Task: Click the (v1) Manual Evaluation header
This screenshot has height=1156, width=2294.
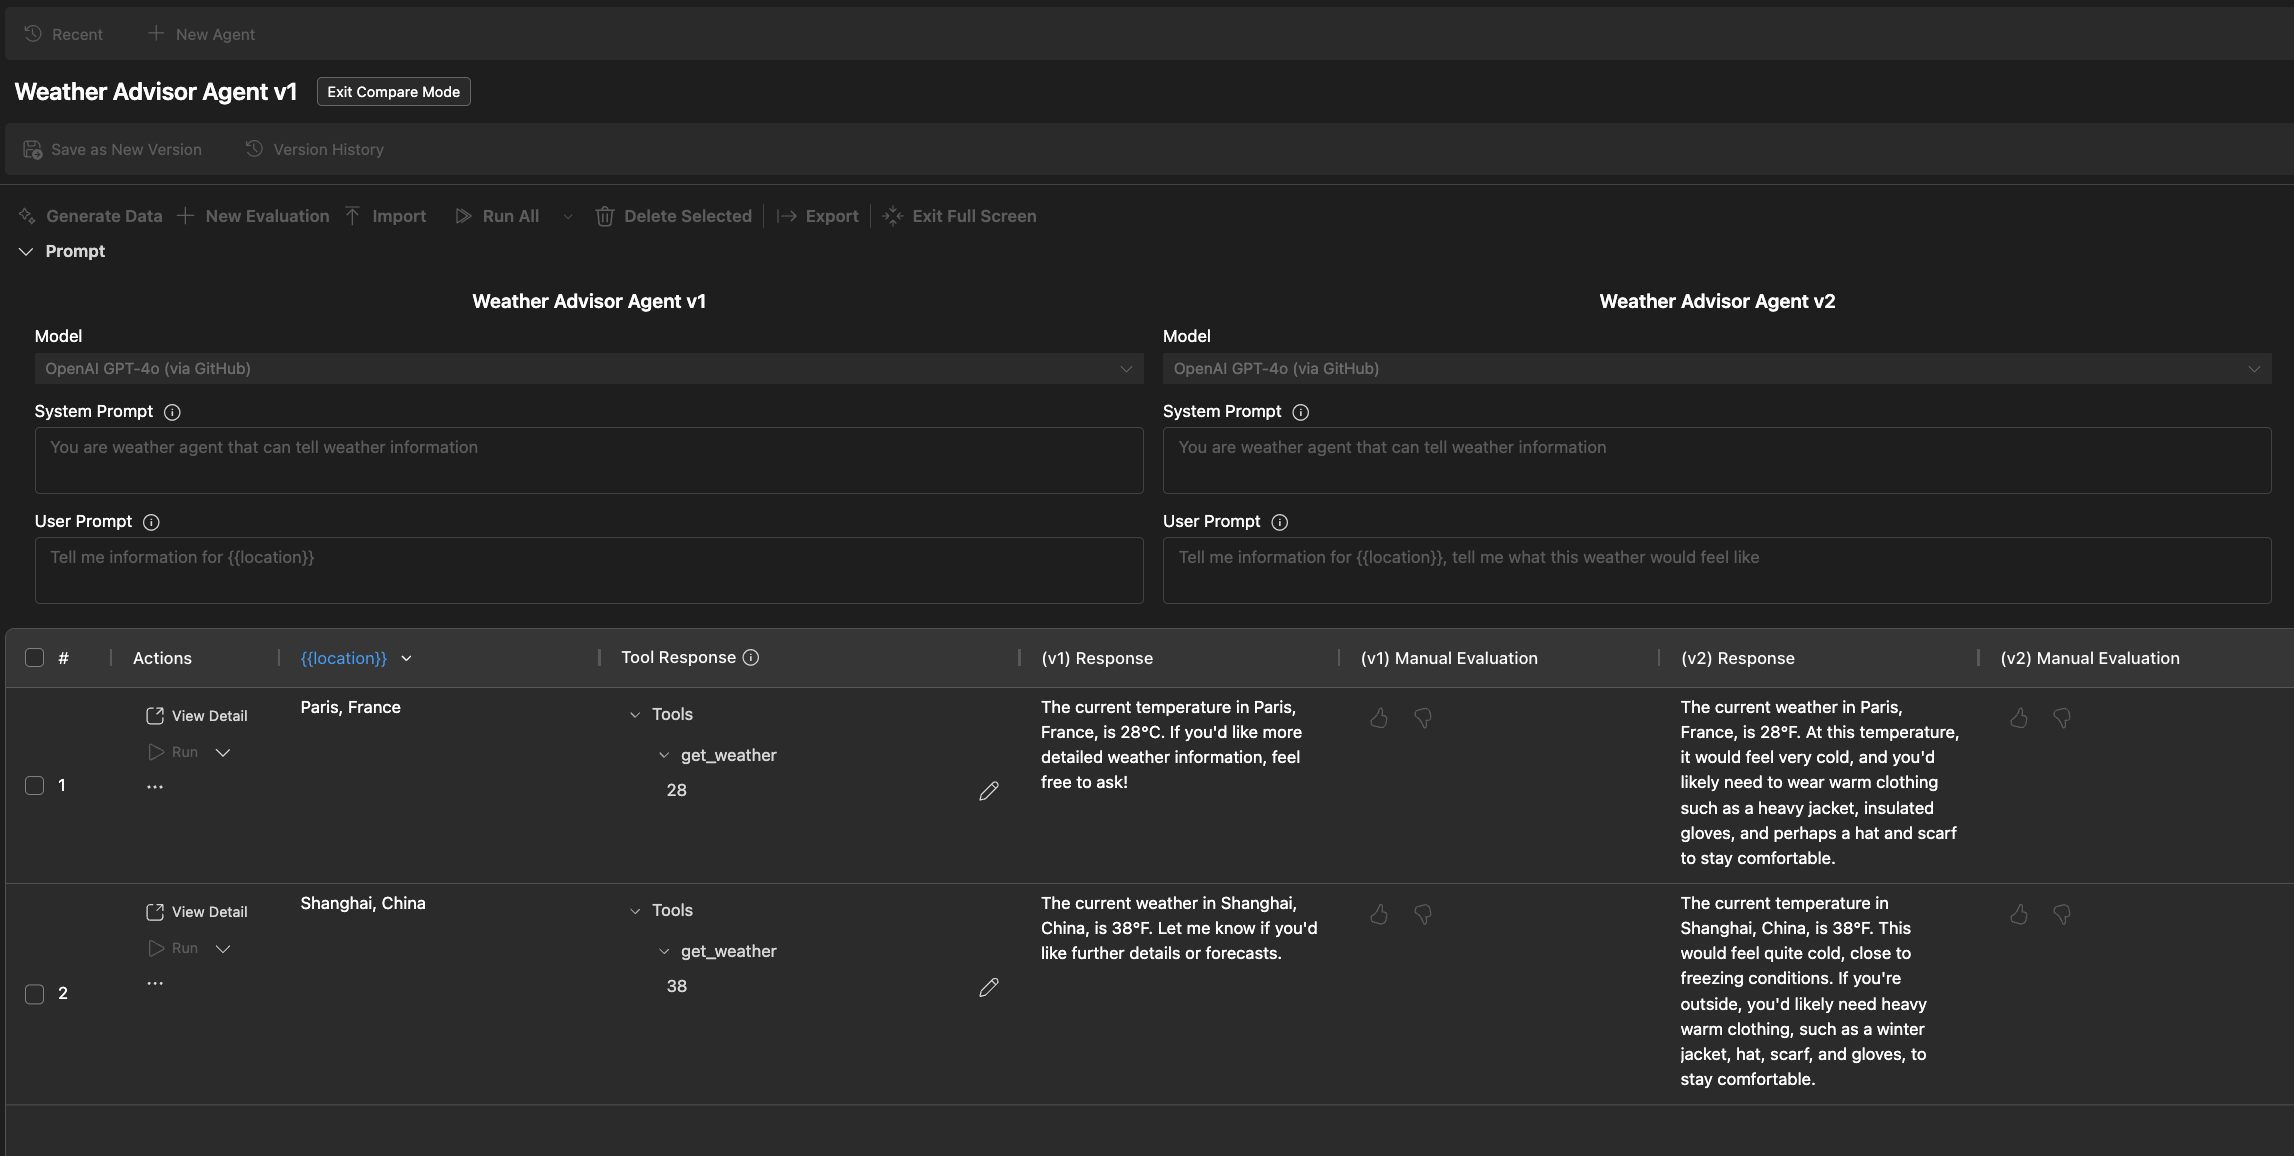Action: coord(1449,658)
